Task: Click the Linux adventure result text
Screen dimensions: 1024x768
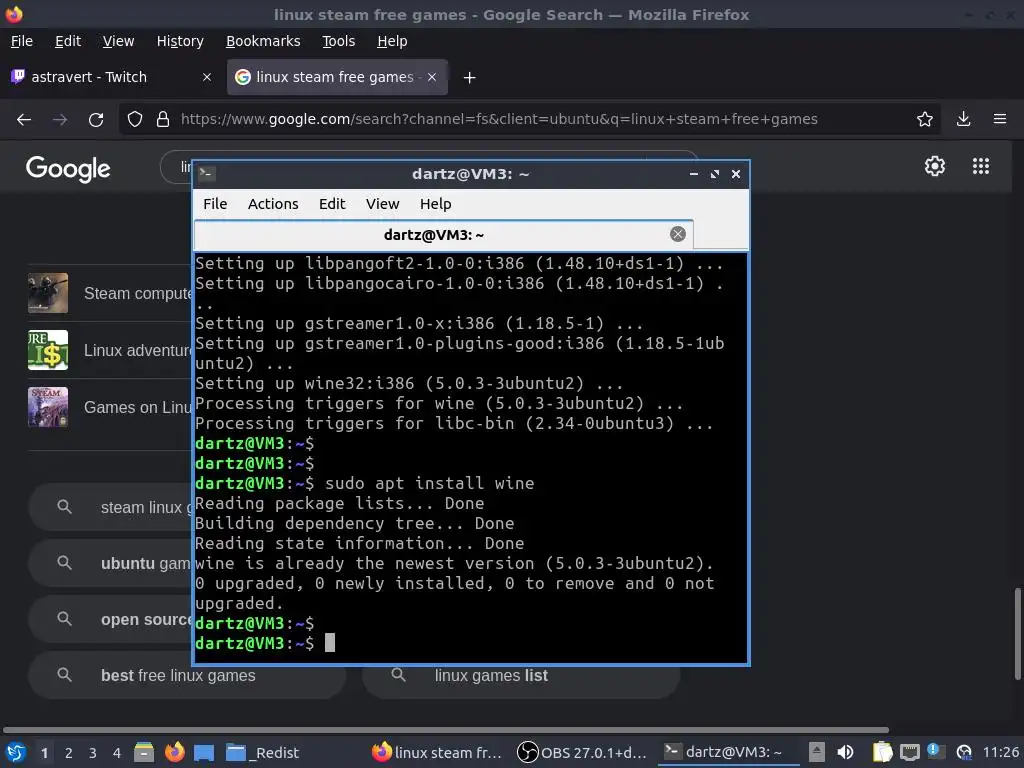Action: (138, 351)
